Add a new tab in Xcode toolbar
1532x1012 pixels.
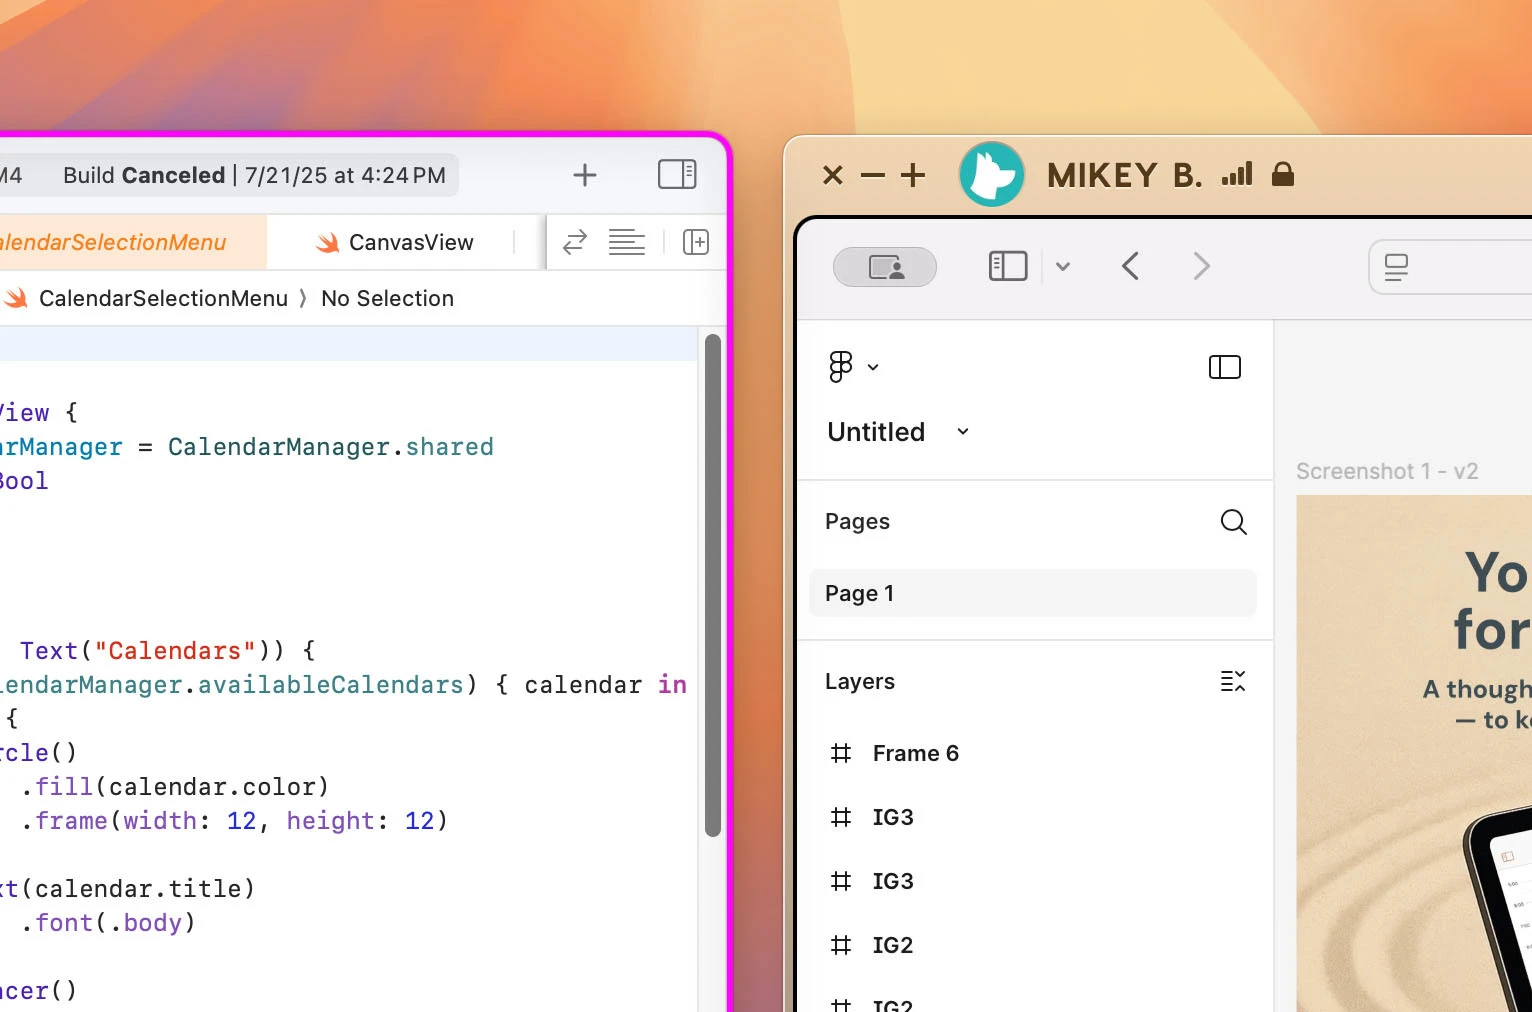point(585,175)
